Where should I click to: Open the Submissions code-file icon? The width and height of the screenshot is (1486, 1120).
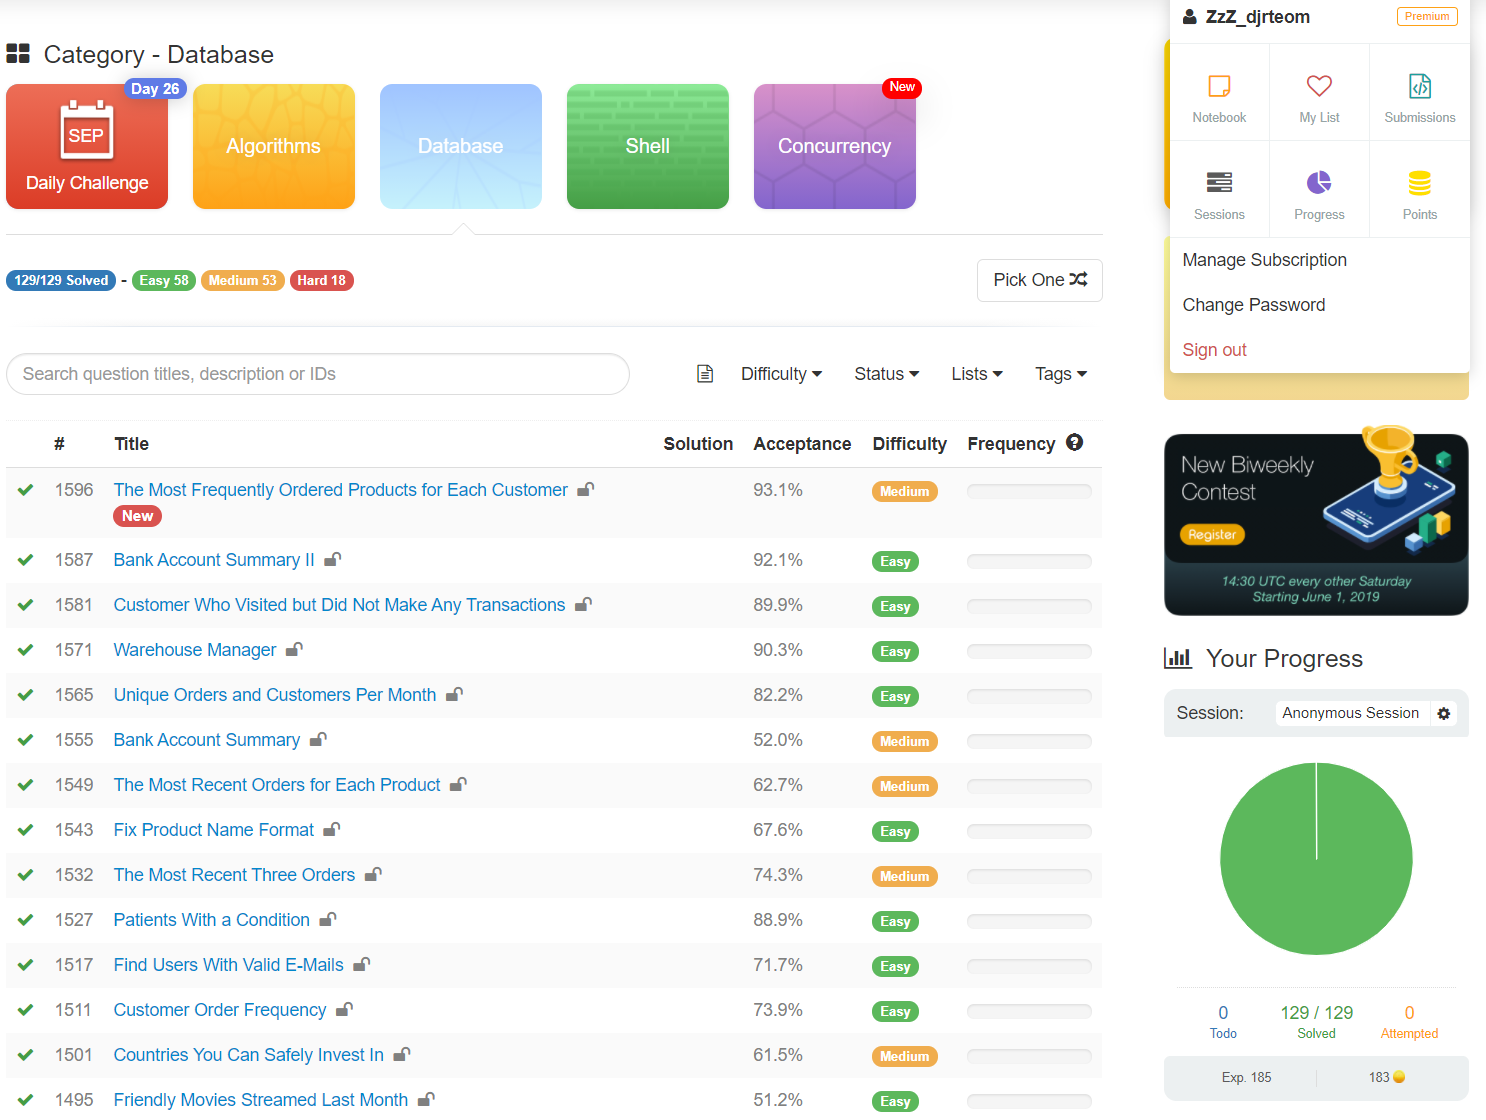pyautogui.click(x=1420, y=87)
